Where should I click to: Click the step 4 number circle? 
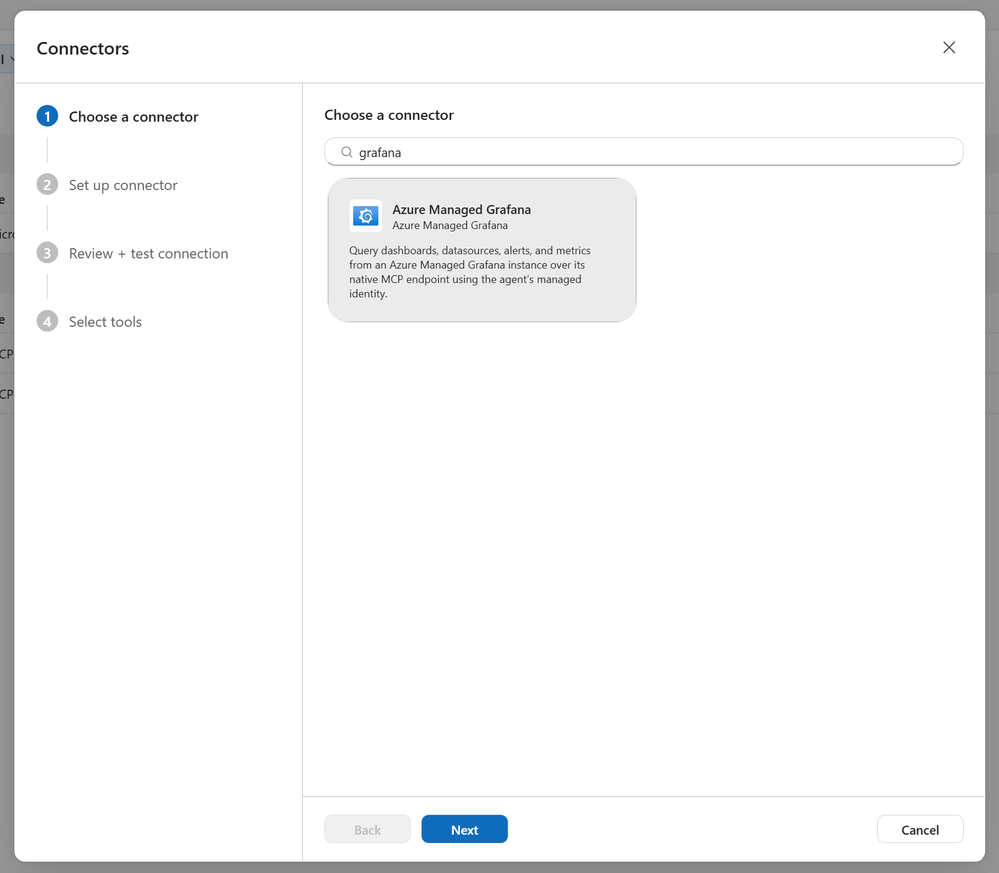[x=47, y=321]
